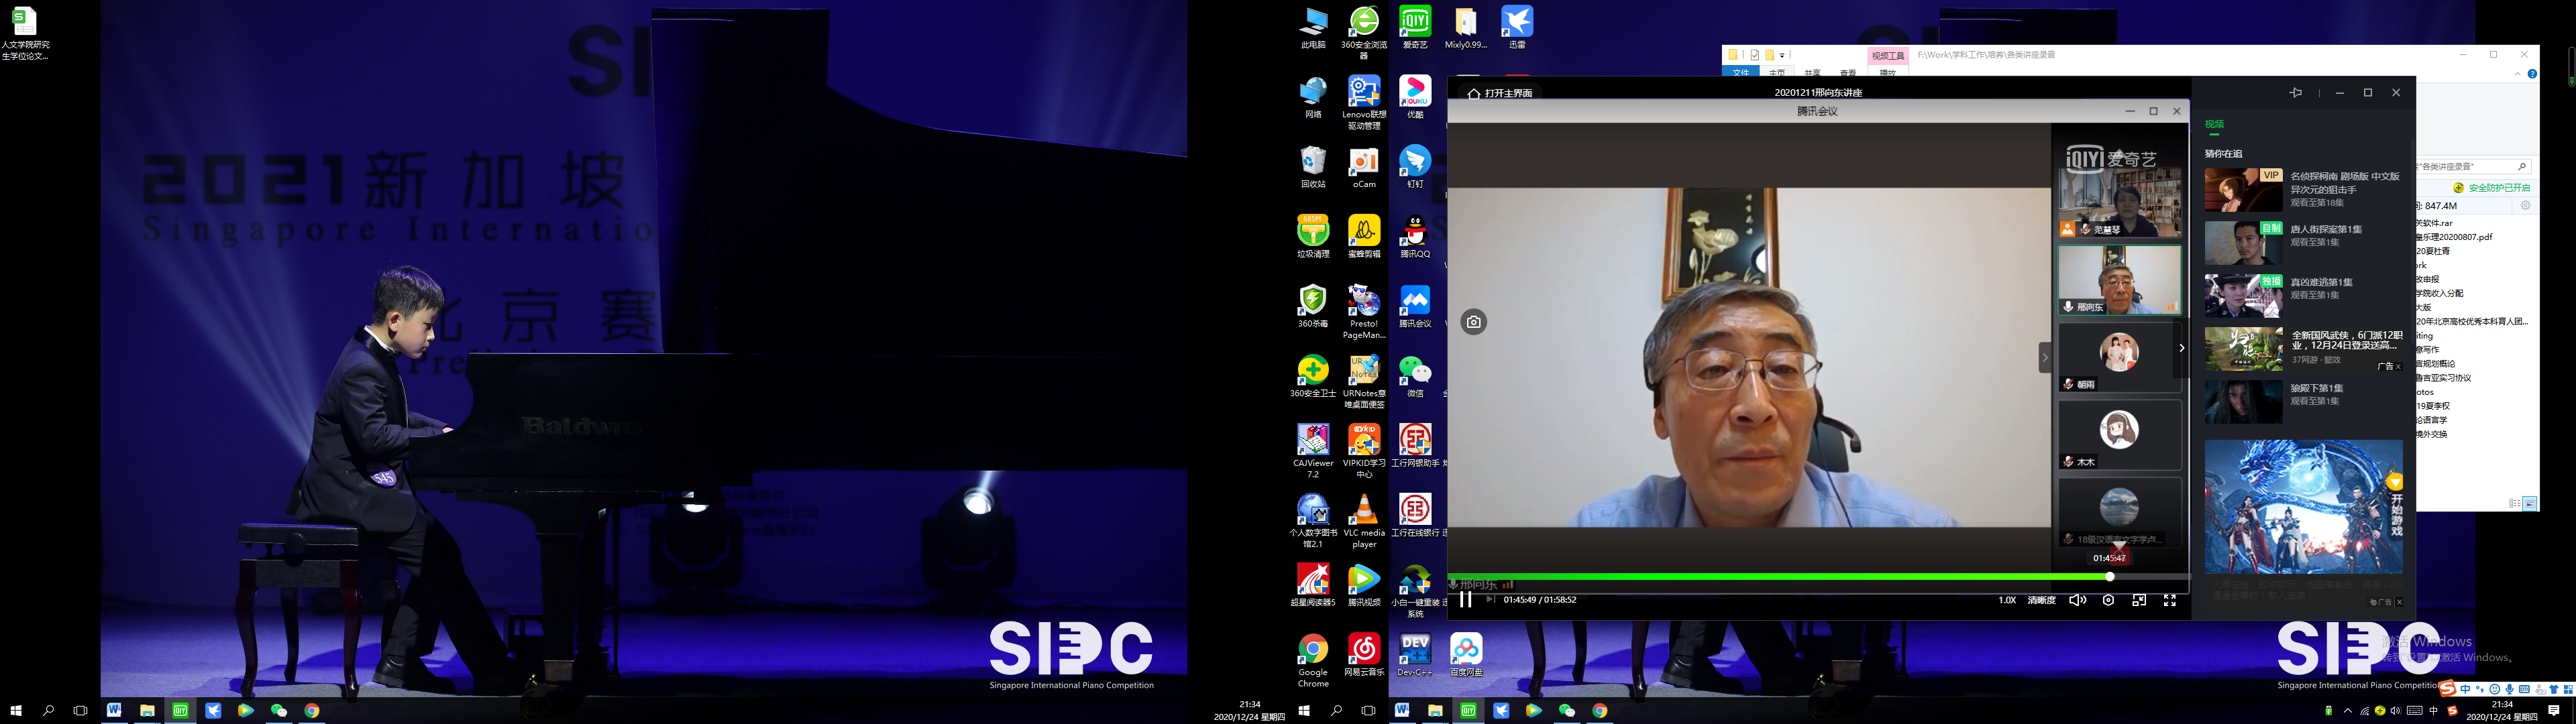Open 清晰度 quality selector

(2041, 600)
